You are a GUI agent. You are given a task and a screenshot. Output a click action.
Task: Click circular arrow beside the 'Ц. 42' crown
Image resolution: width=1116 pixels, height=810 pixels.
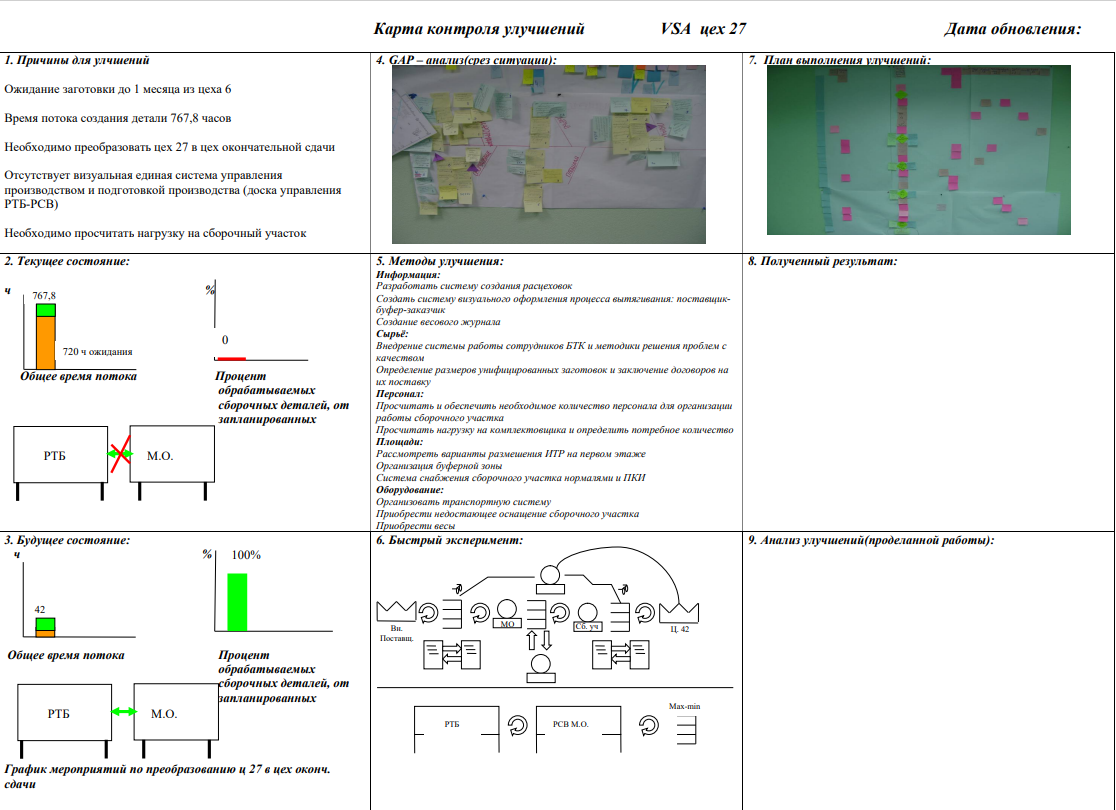[645, 613]
